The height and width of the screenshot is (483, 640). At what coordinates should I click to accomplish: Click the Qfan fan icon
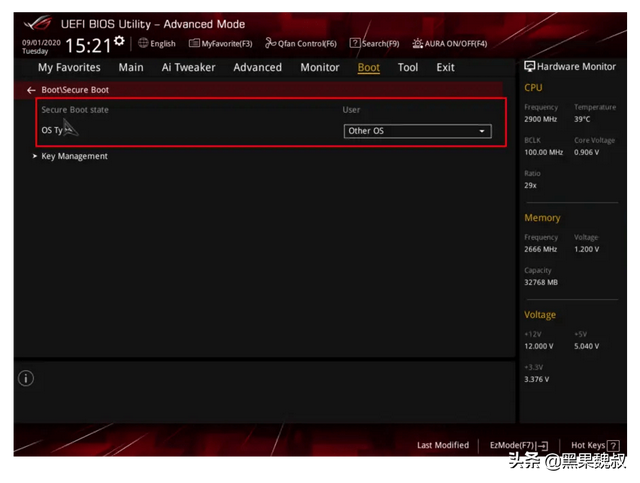(x=270, y=43)
